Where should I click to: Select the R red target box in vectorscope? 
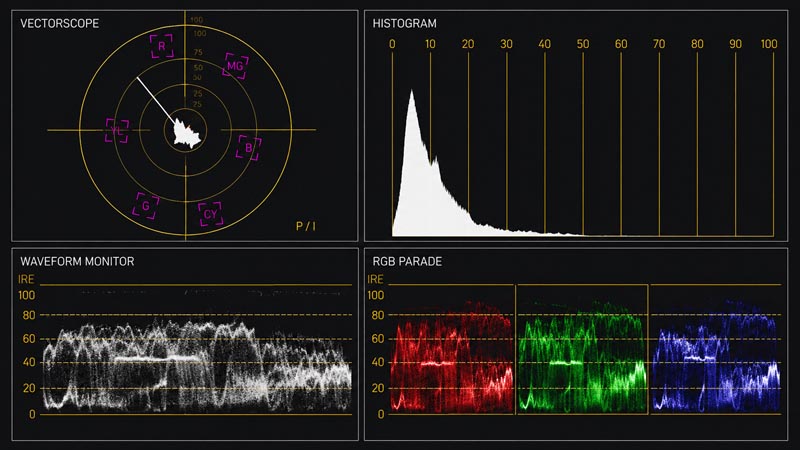(161, 46)
